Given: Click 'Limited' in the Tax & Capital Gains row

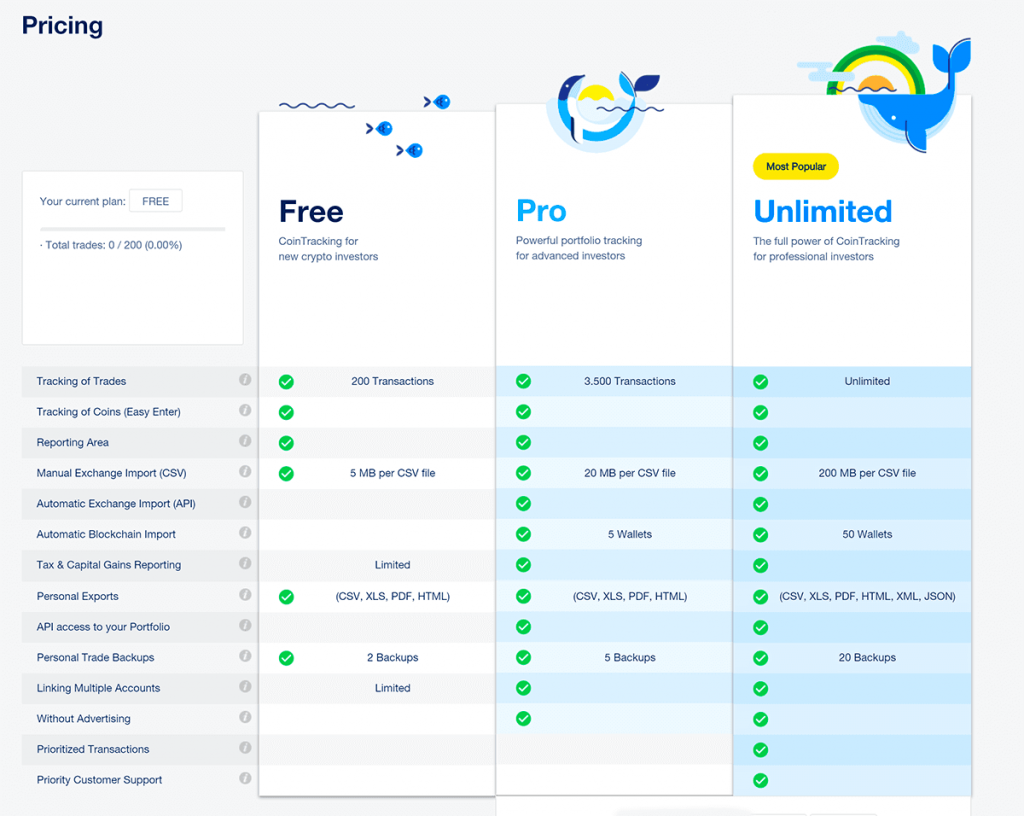Looking at the screenshot, I should pos(392,565).
